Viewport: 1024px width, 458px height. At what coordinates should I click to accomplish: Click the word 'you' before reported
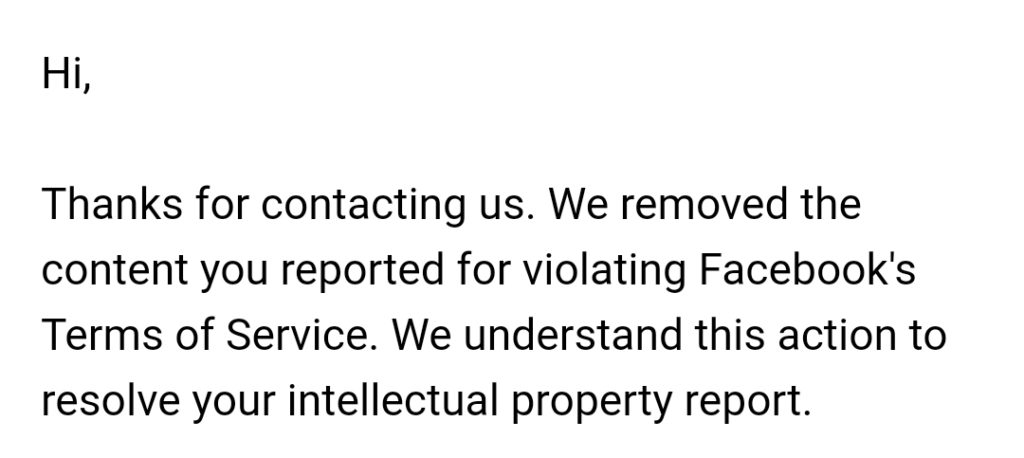coord(234,274)
